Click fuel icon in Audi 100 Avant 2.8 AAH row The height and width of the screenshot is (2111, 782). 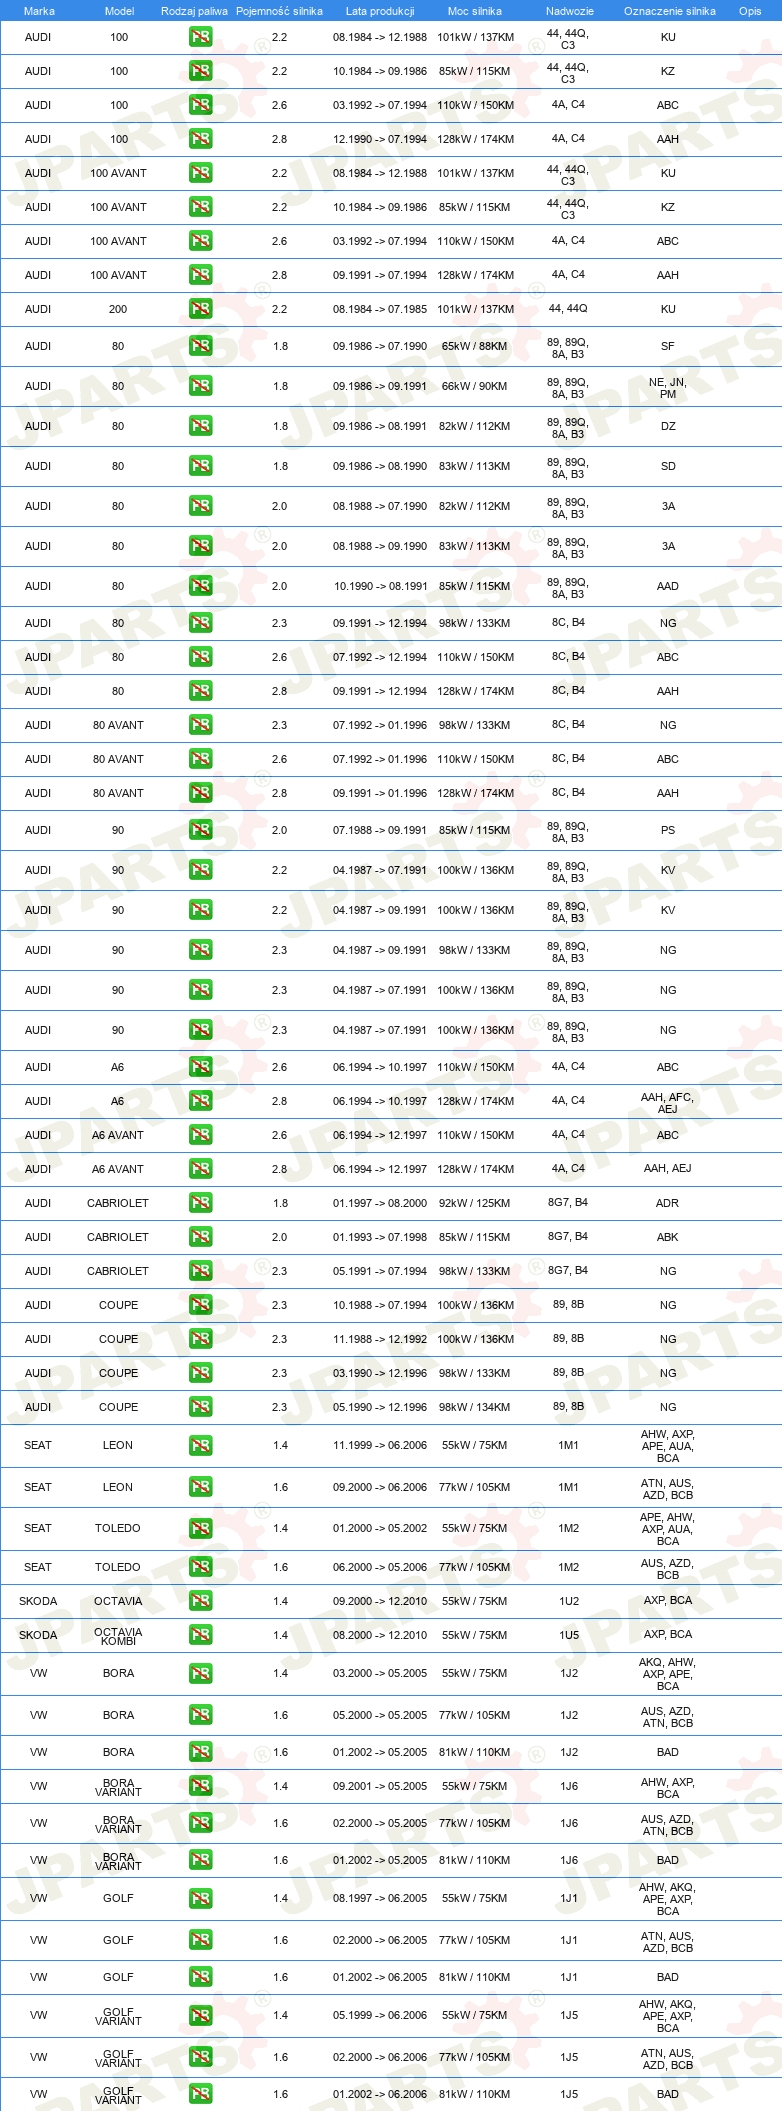click(200, 275)
